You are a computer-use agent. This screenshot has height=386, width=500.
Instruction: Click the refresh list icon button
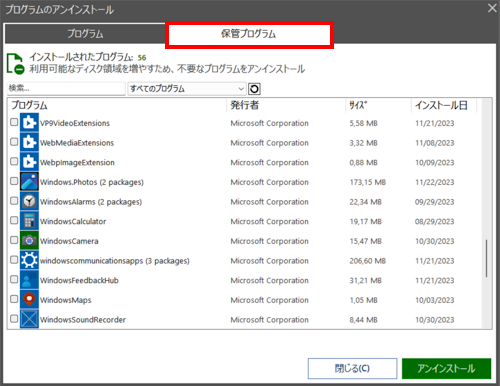(254, 89)
